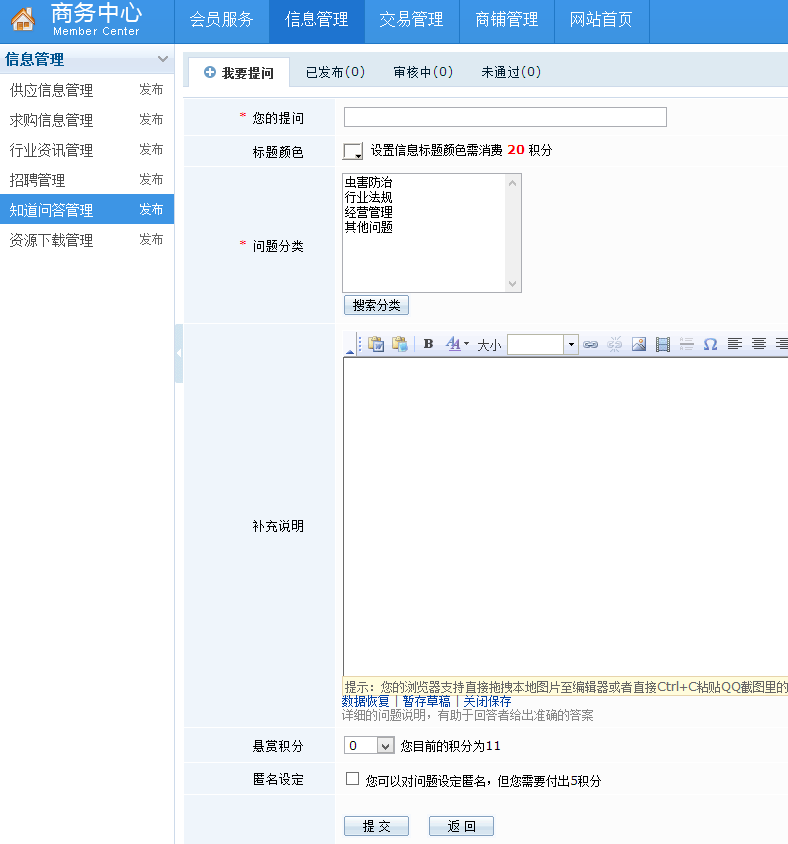This screenshot has height=844, width=788.
Task: Enable anonymous setting checkbox
Action: tap(352, 779)
